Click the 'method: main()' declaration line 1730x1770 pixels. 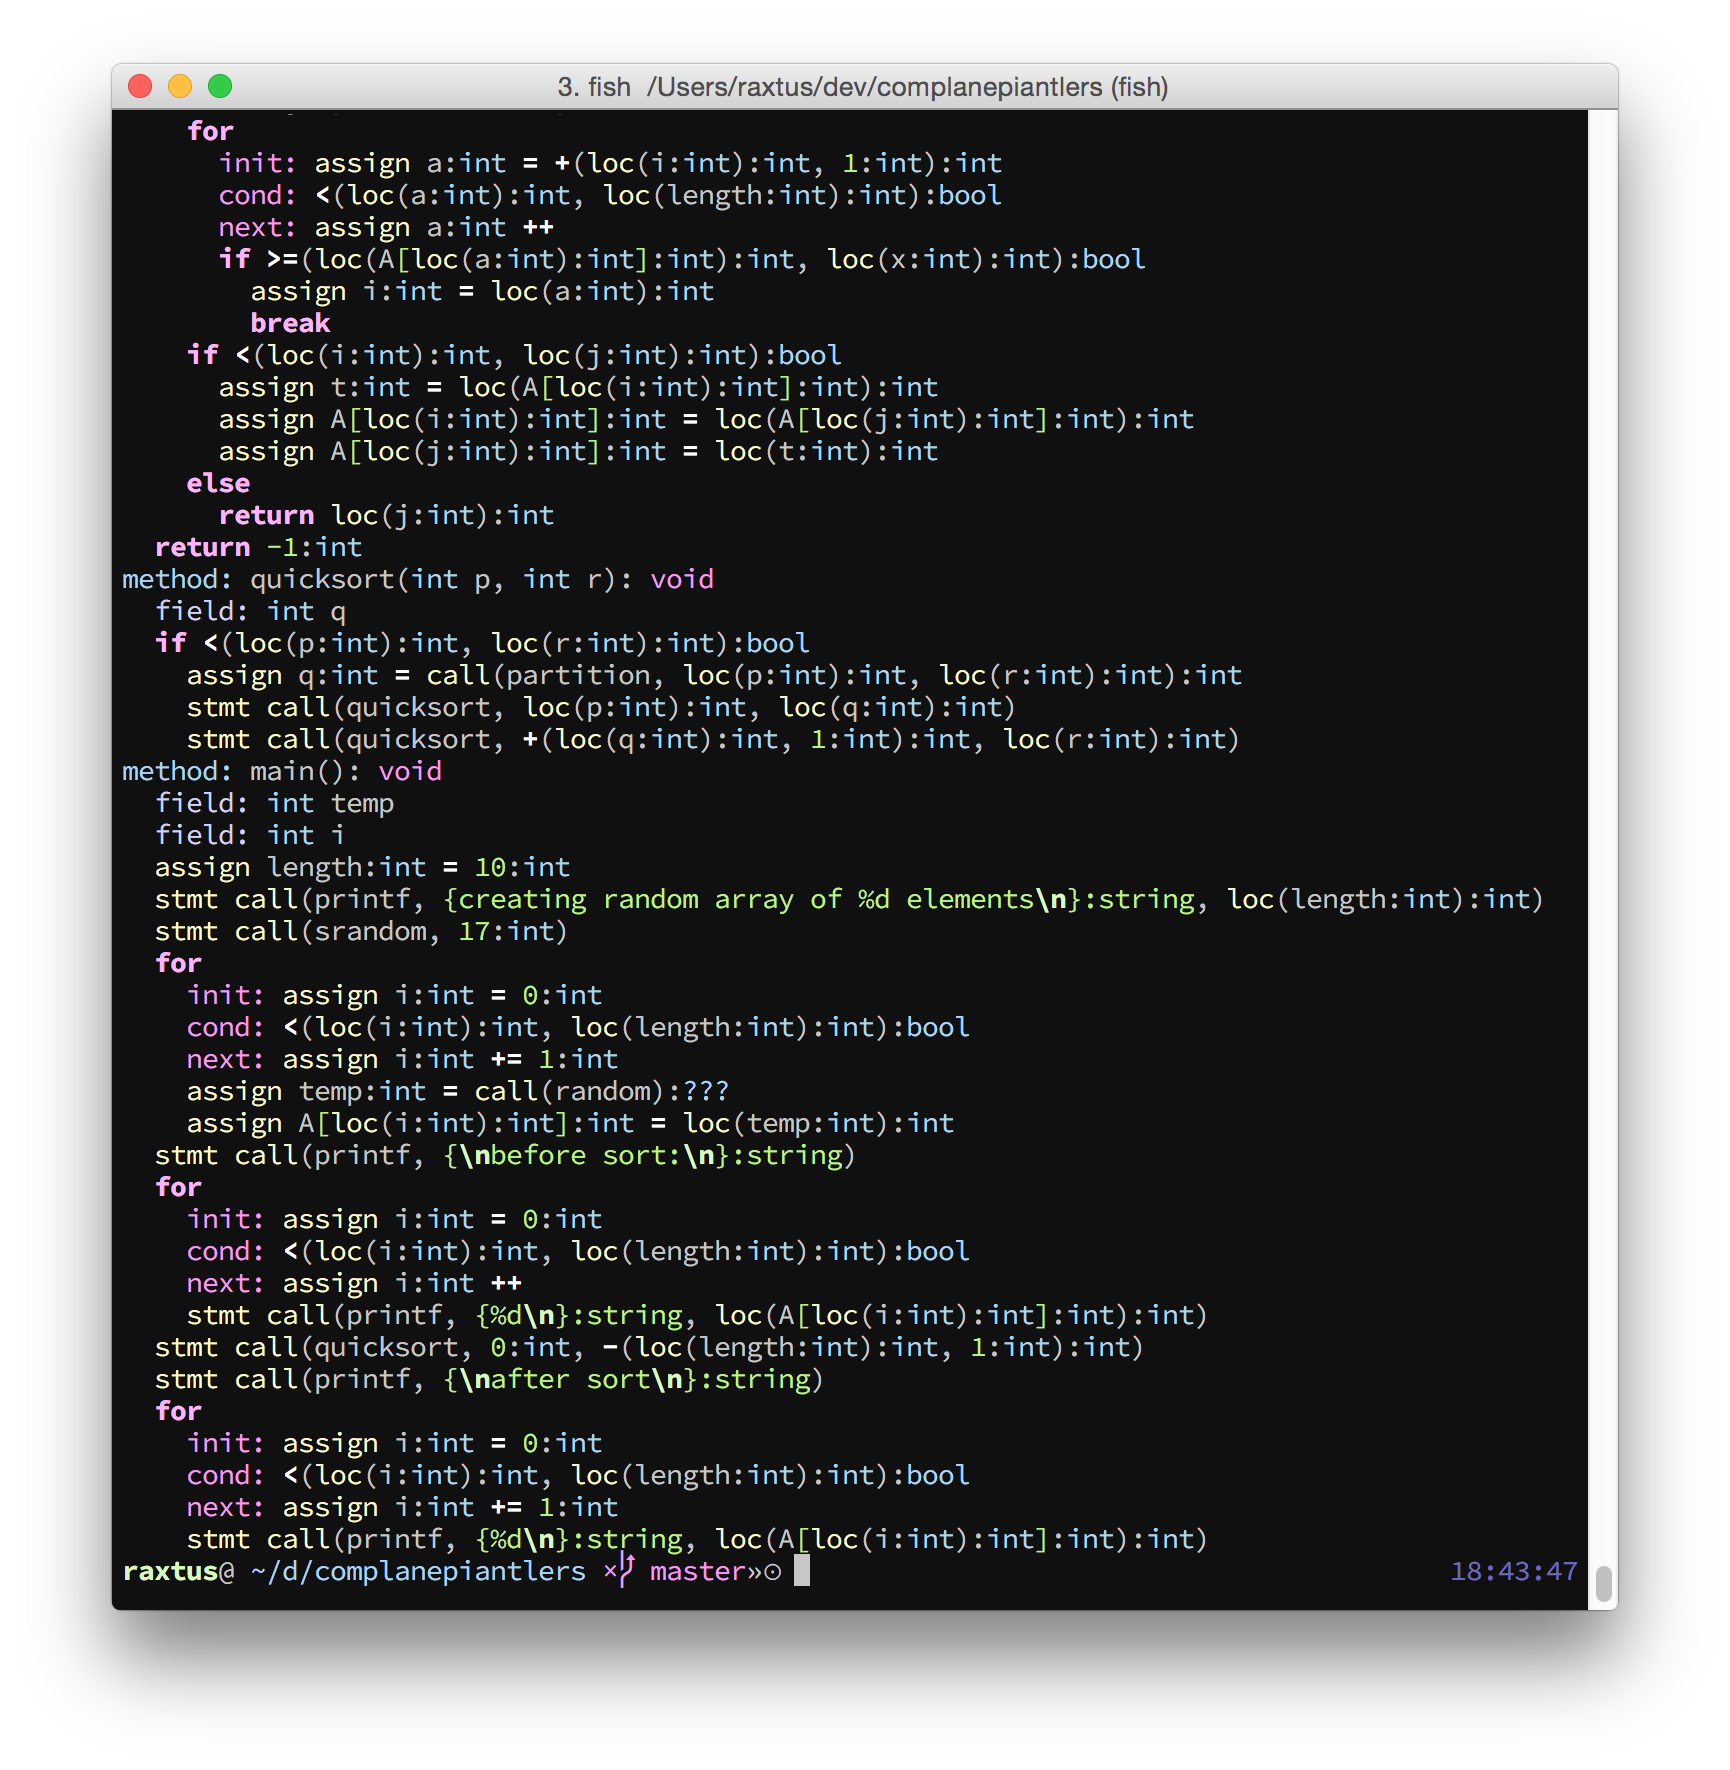[x=281, y=772]
